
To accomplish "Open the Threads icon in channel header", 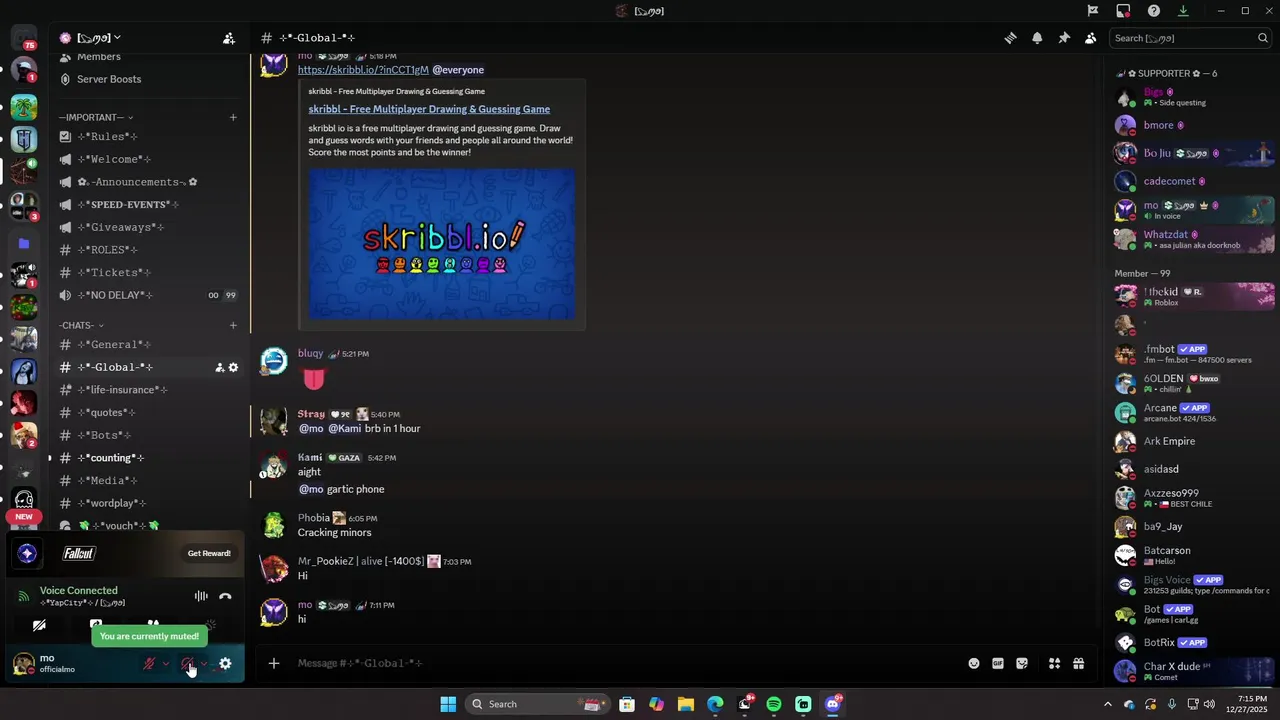I will click(x=1010, y=38).
